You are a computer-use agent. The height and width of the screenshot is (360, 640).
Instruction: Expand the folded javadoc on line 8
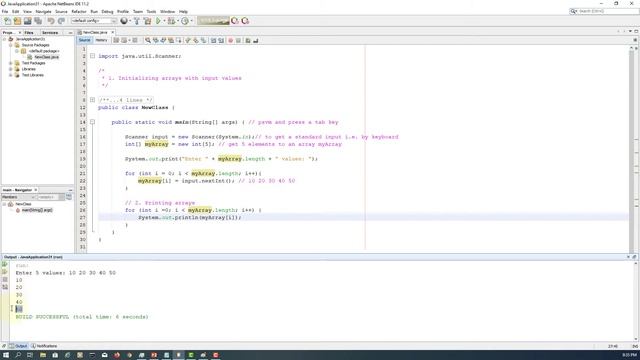point(93,100)
